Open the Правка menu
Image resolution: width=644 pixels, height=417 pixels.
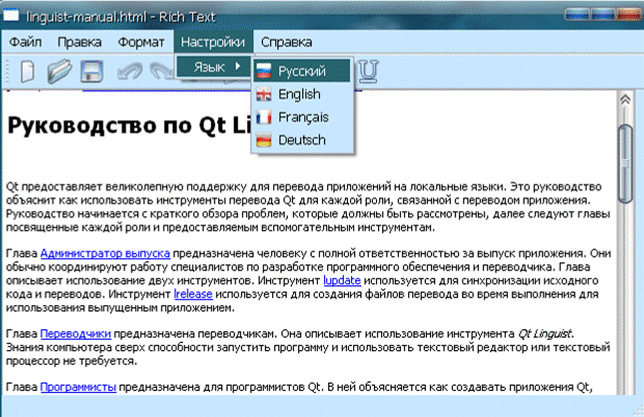(79, 42)
